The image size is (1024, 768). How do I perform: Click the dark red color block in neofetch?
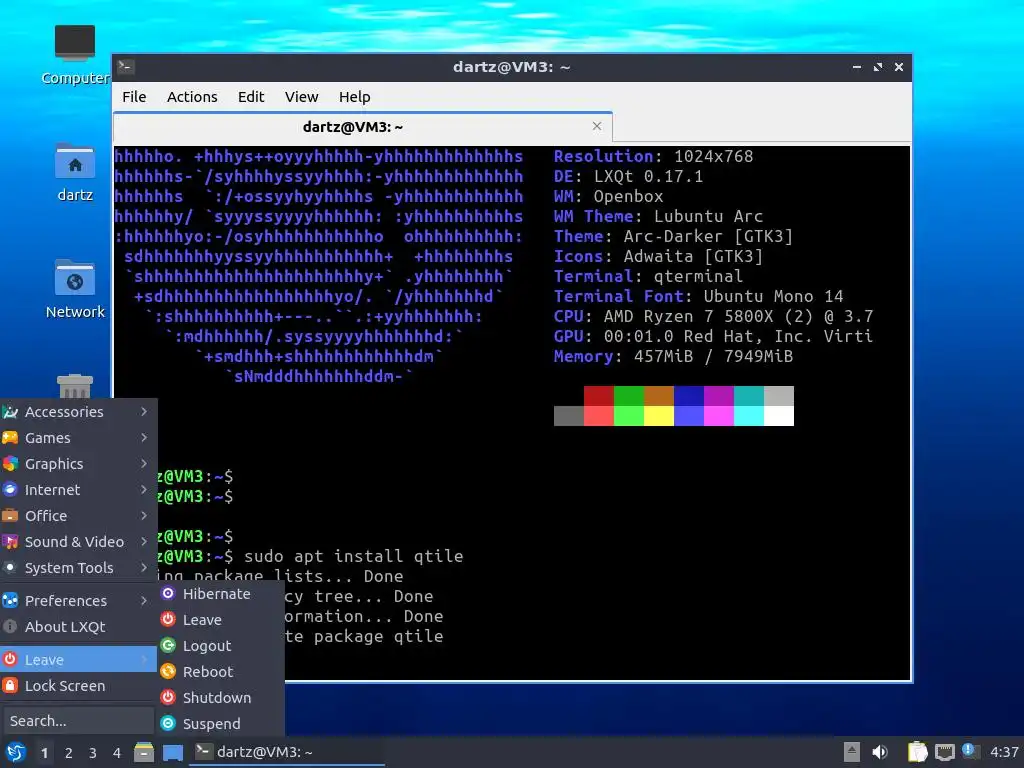pyautogui.click(x=599, y=396)
